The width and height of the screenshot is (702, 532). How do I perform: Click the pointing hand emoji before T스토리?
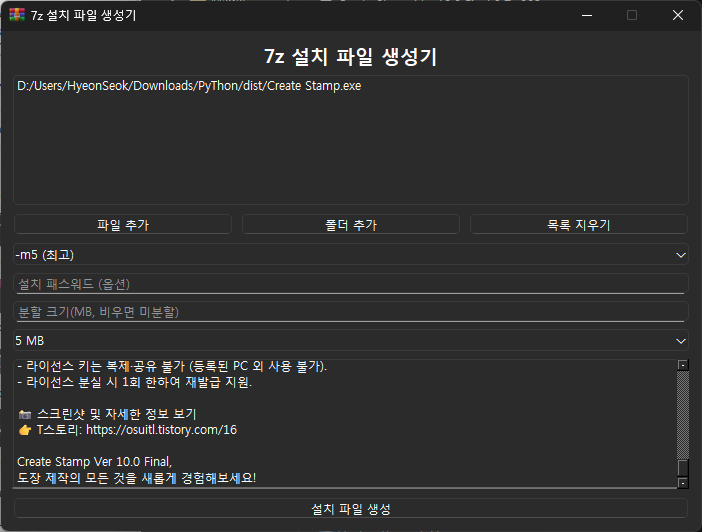coord(25,430)
